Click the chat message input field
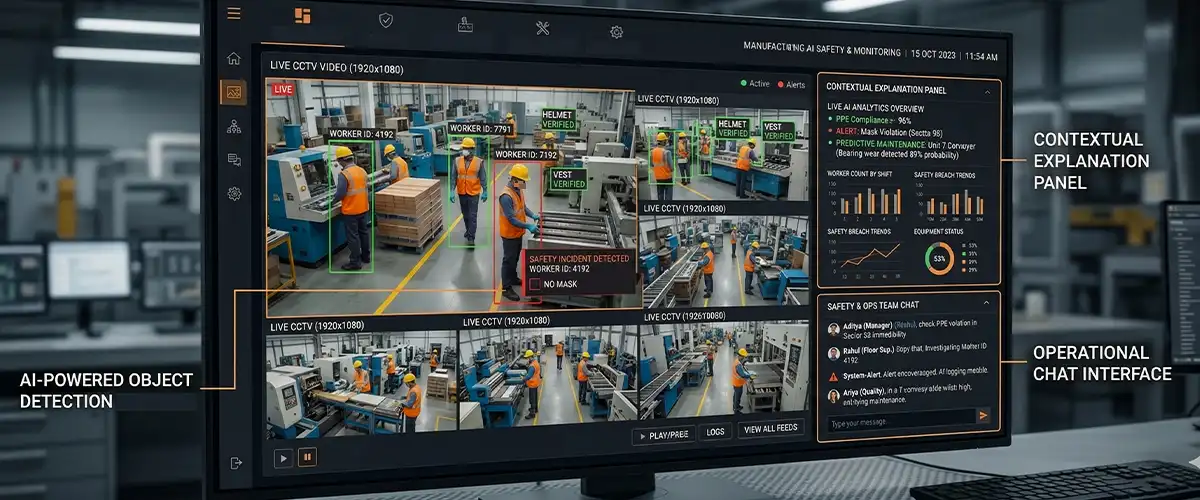The image size is (1200, 500). pyautogui.click(x=895, y=423)
